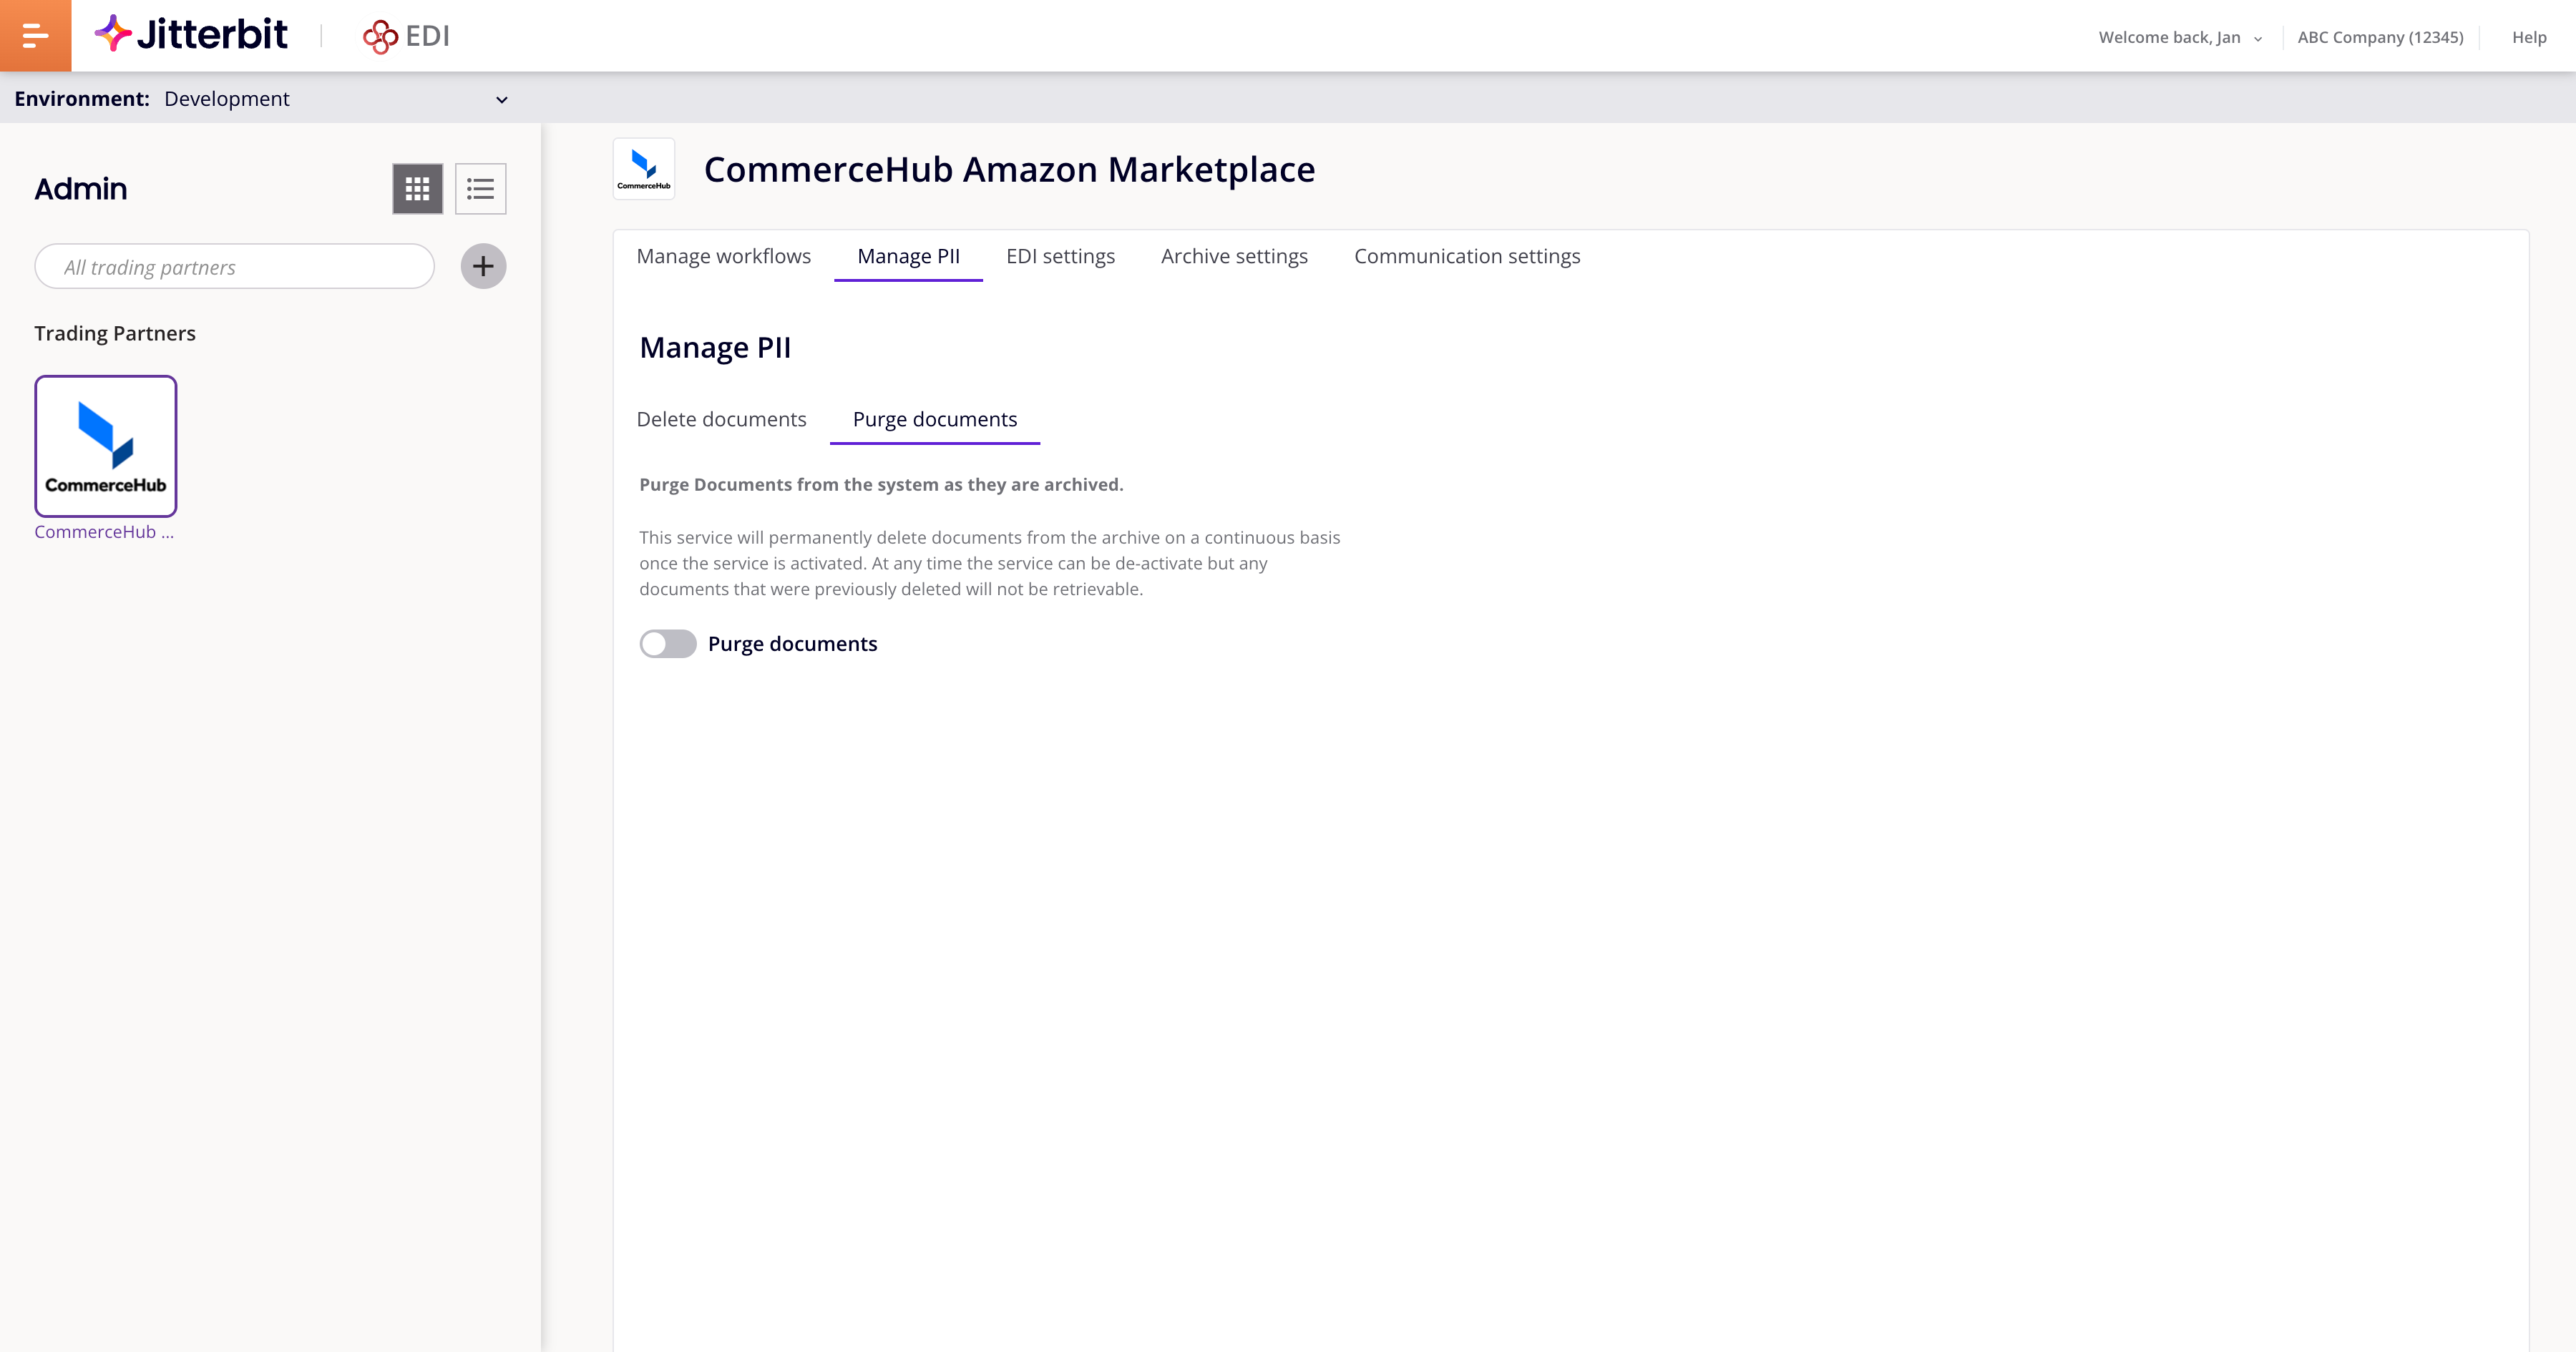Click the Archive settings tab

pos(1234,255)
